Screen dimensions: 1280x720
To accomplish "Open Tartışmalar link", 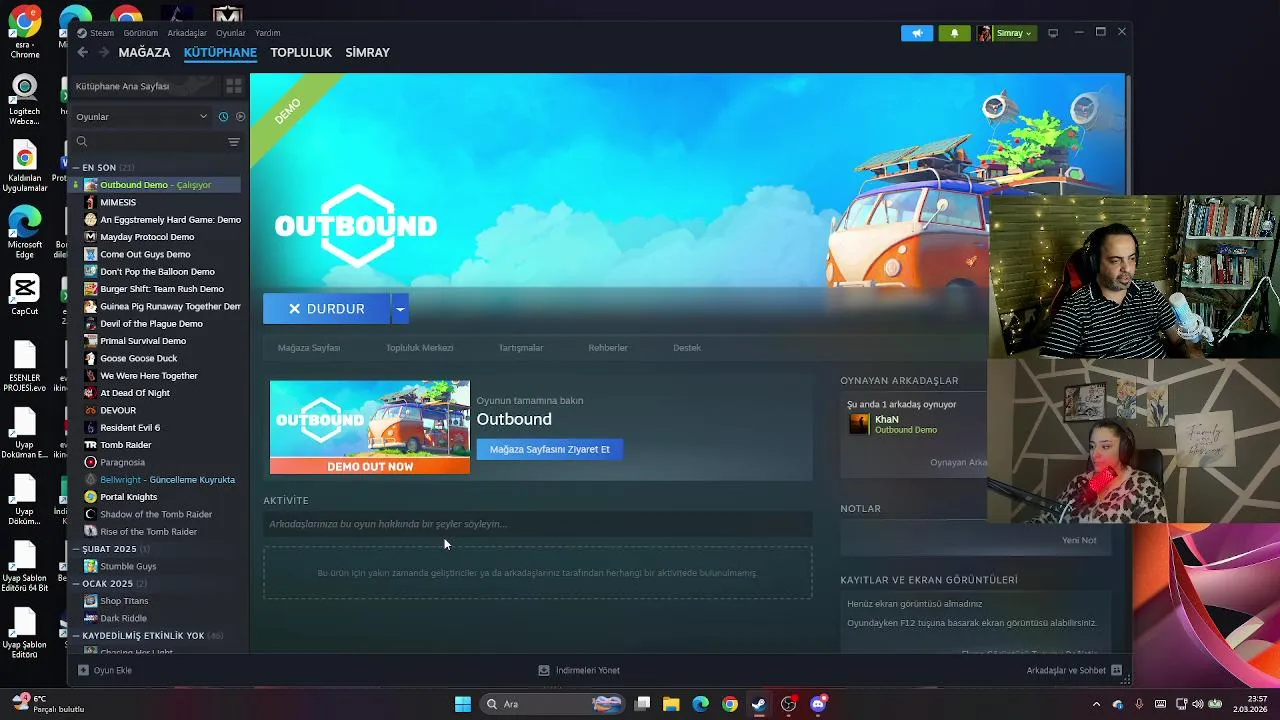I will pos(521,348).
